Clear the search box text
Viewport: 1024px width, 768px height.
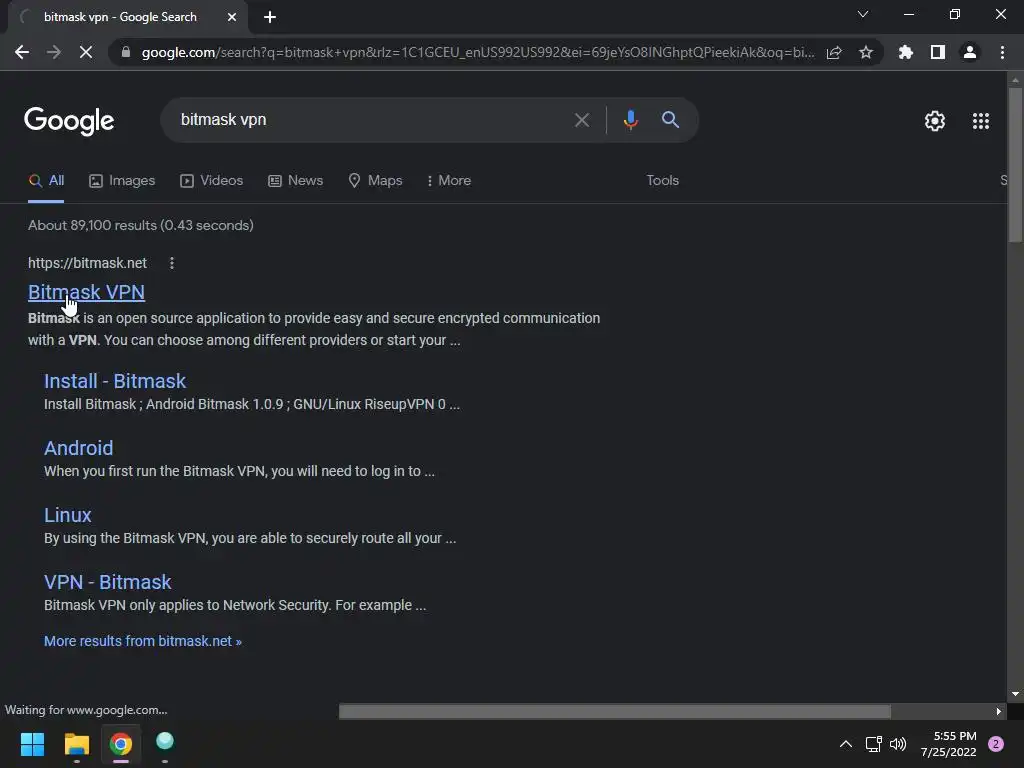click(581, 120)
